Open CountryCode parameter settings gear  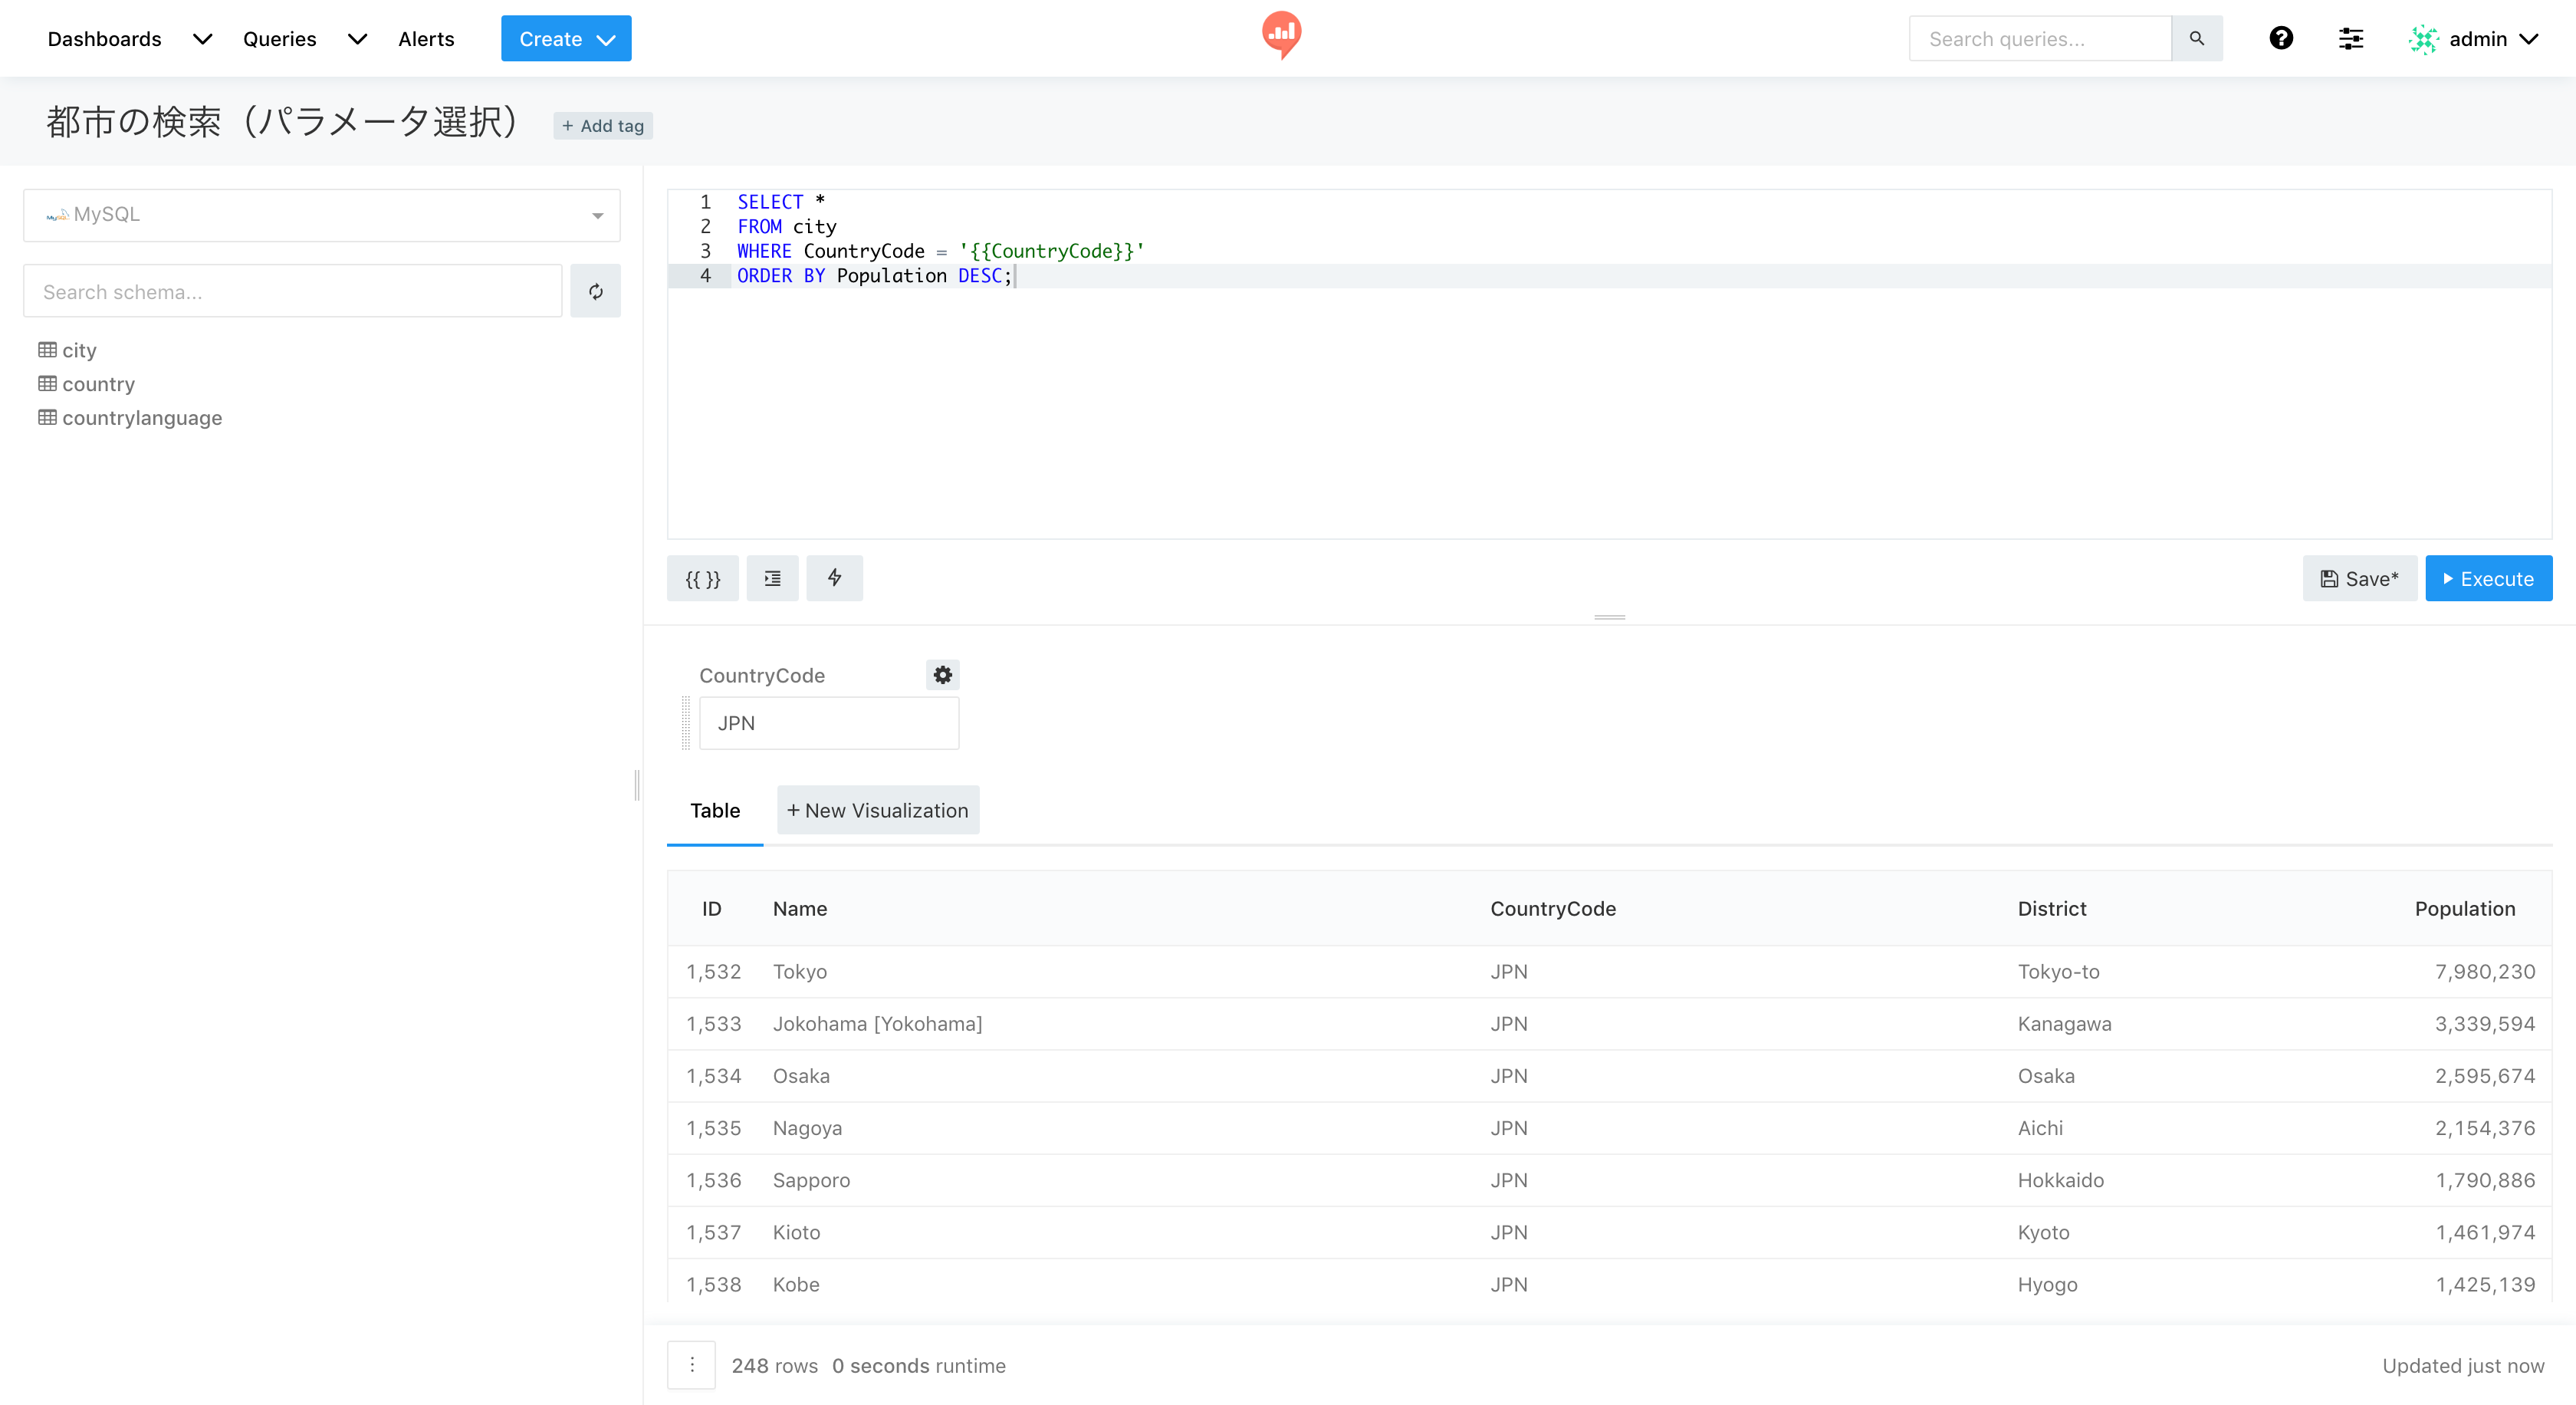pyautogui.click(x=942, y=675)
